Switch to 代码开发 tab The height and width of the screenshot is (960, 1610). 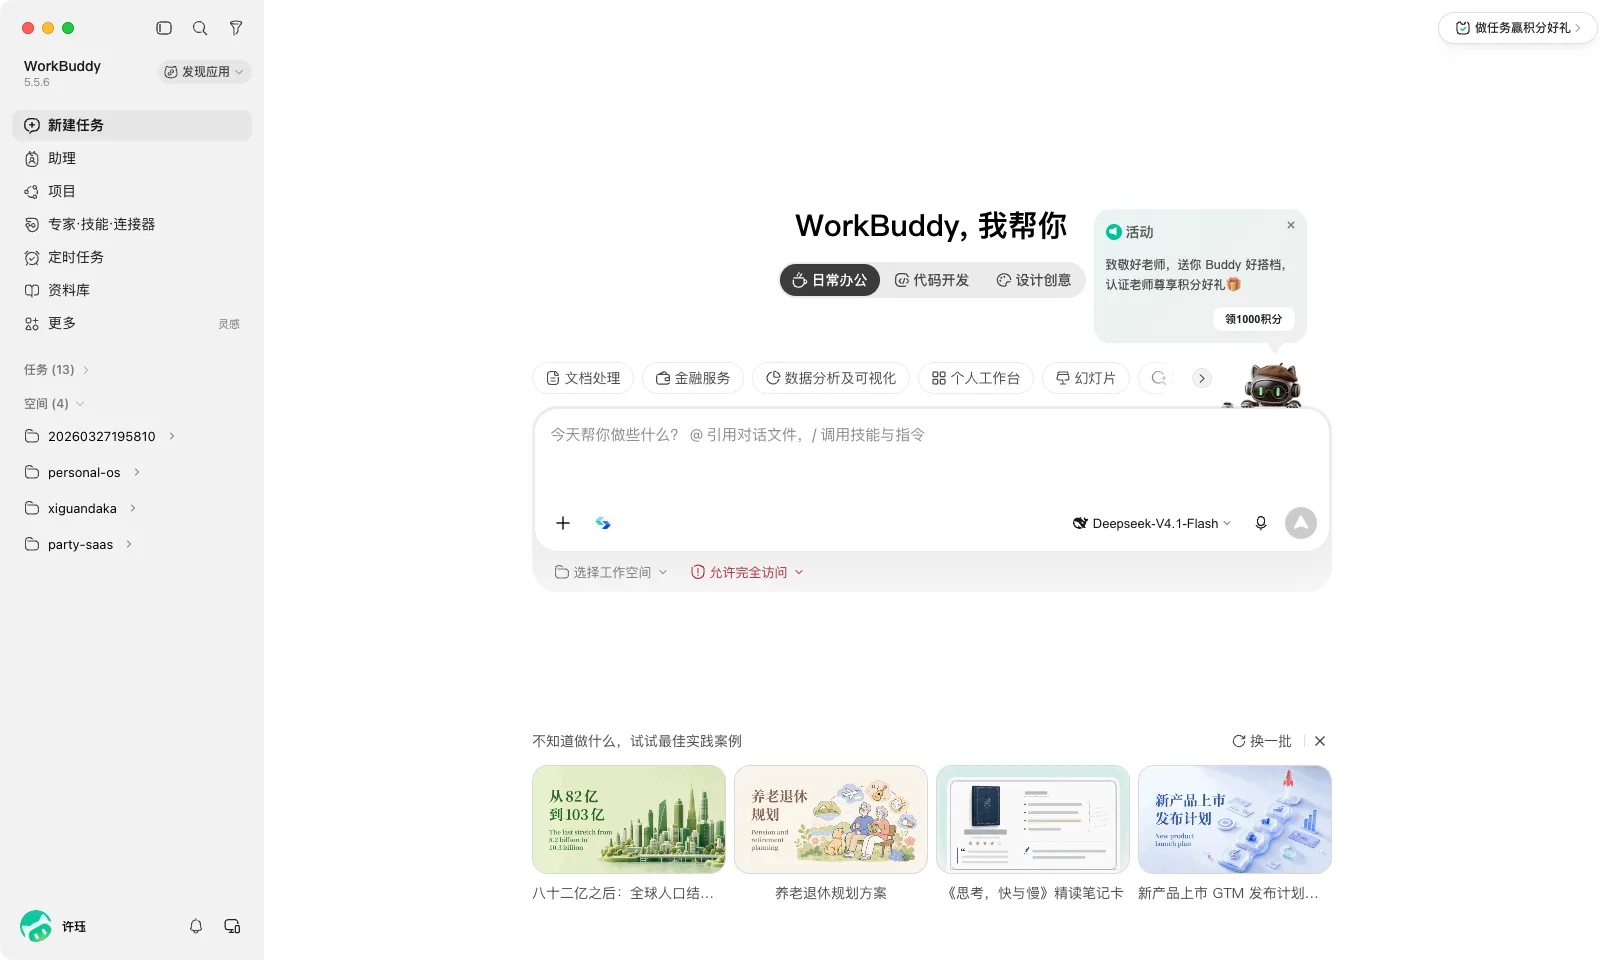932,280
